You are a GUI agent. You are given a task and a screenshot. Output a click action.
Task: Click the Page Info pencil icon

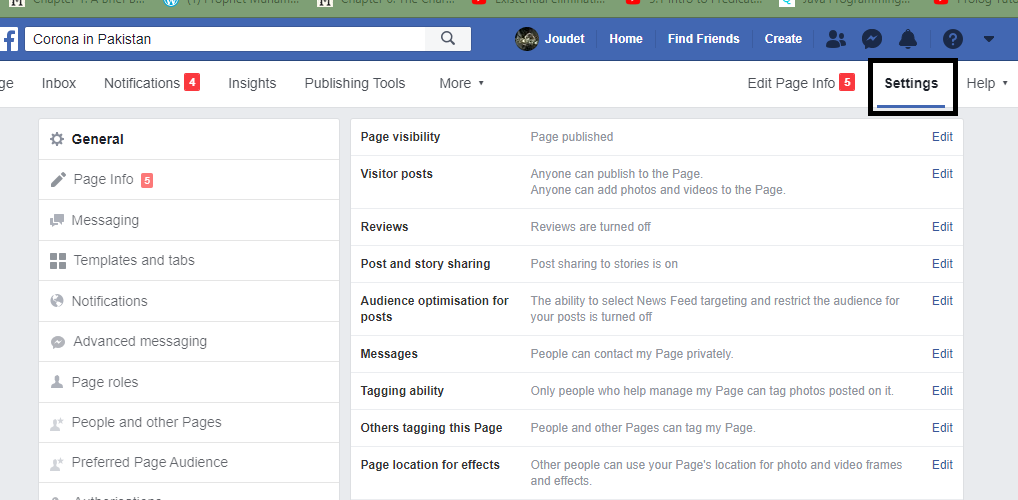tap(58, 179)
